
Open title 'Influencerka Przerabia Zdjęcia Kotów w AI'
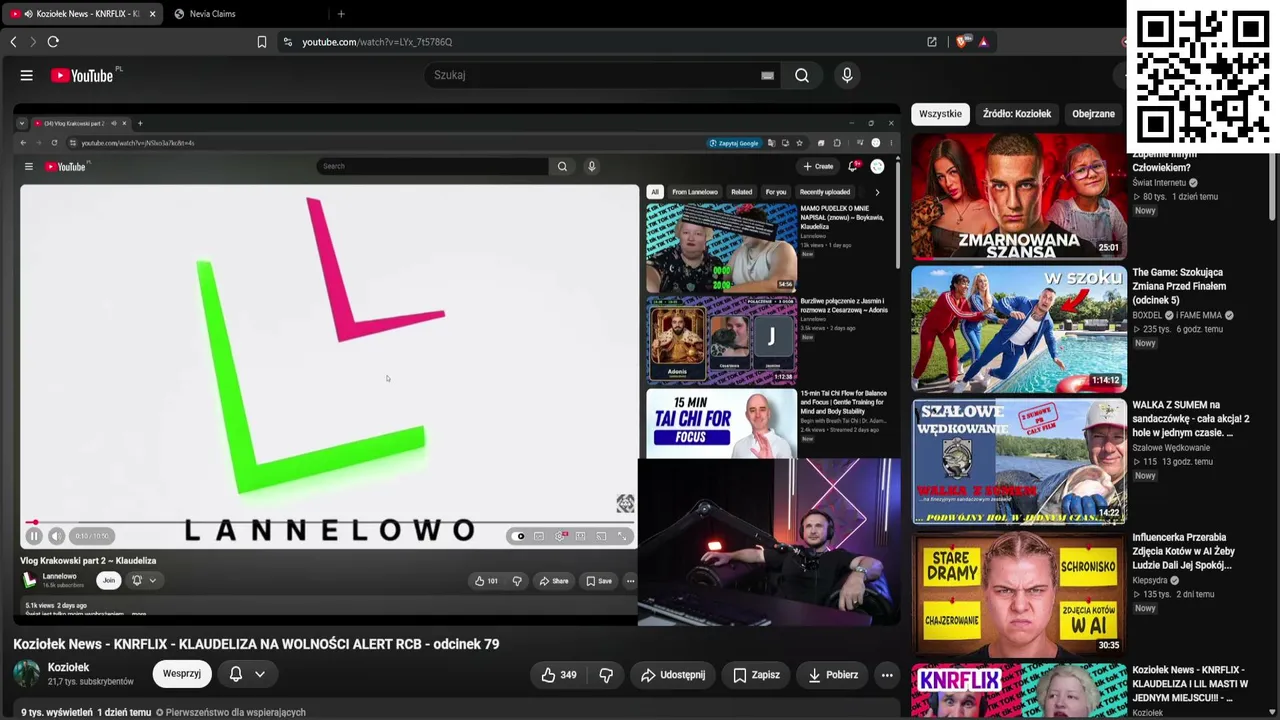pos(1184,552)
